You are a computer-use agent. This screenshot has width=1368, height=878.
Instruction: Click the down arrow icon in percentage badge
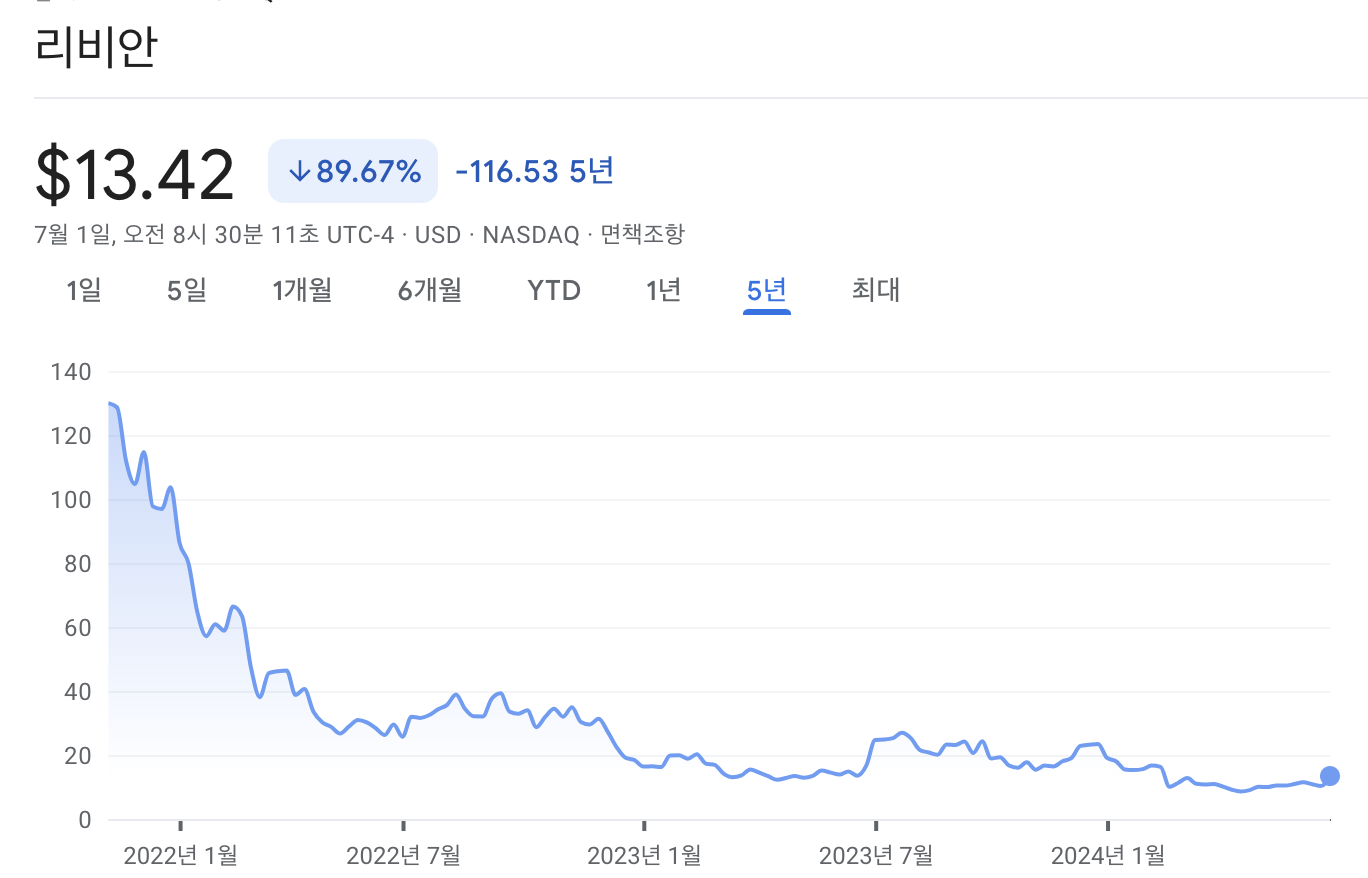click(x=299, y=172)
